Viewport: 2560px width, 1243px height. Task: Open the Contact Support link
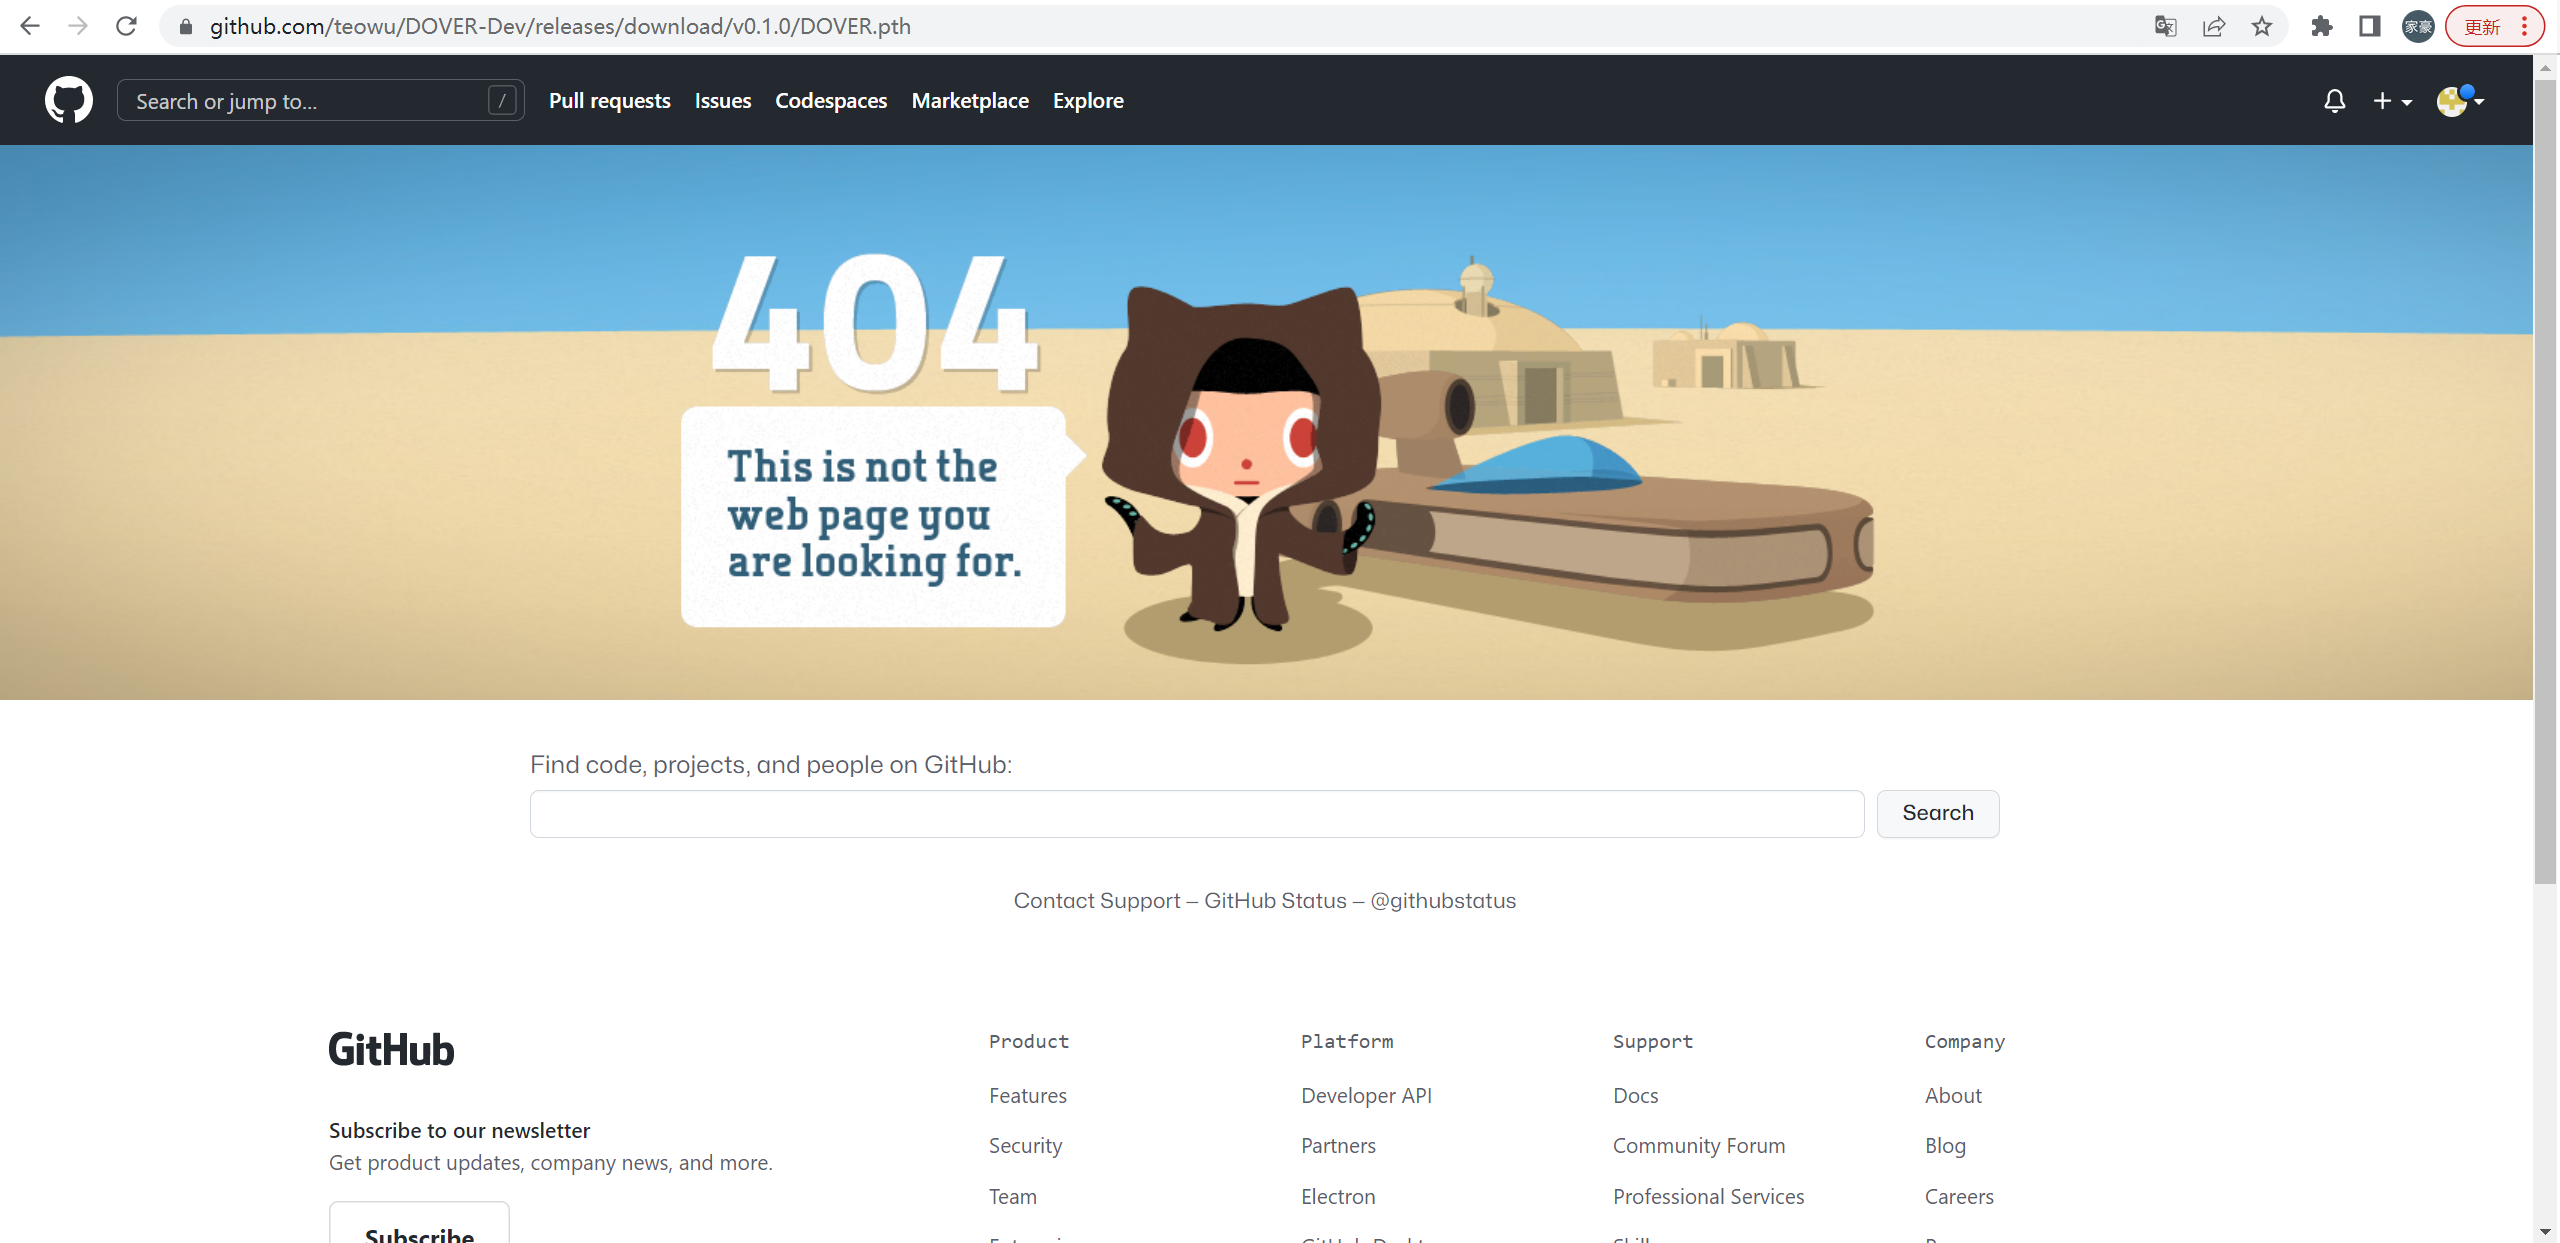point(1096,900)
